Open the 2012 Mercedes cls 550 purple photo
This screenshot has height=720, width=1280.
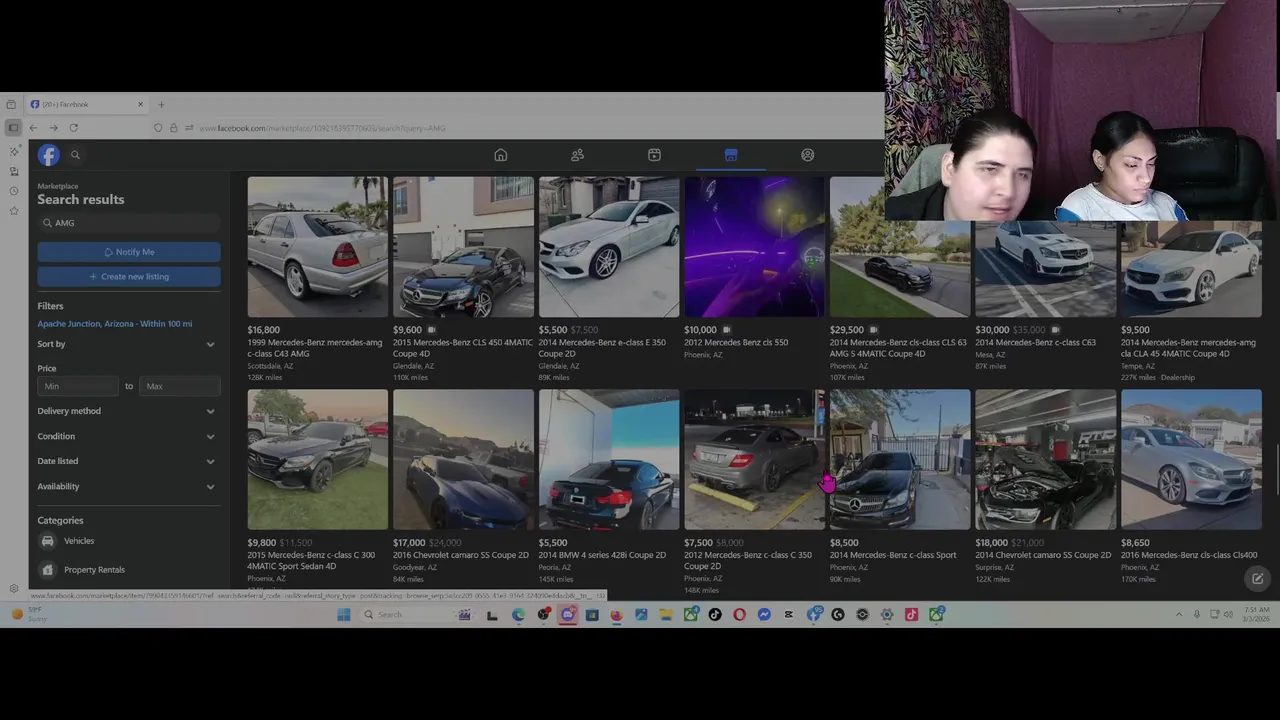754,247
